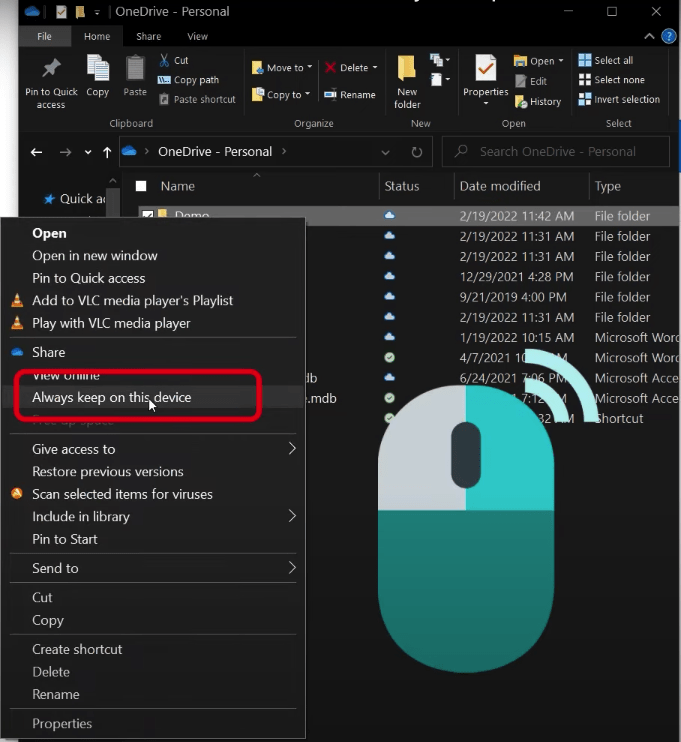Sort by the Name column header

click(x=177, y=186)
